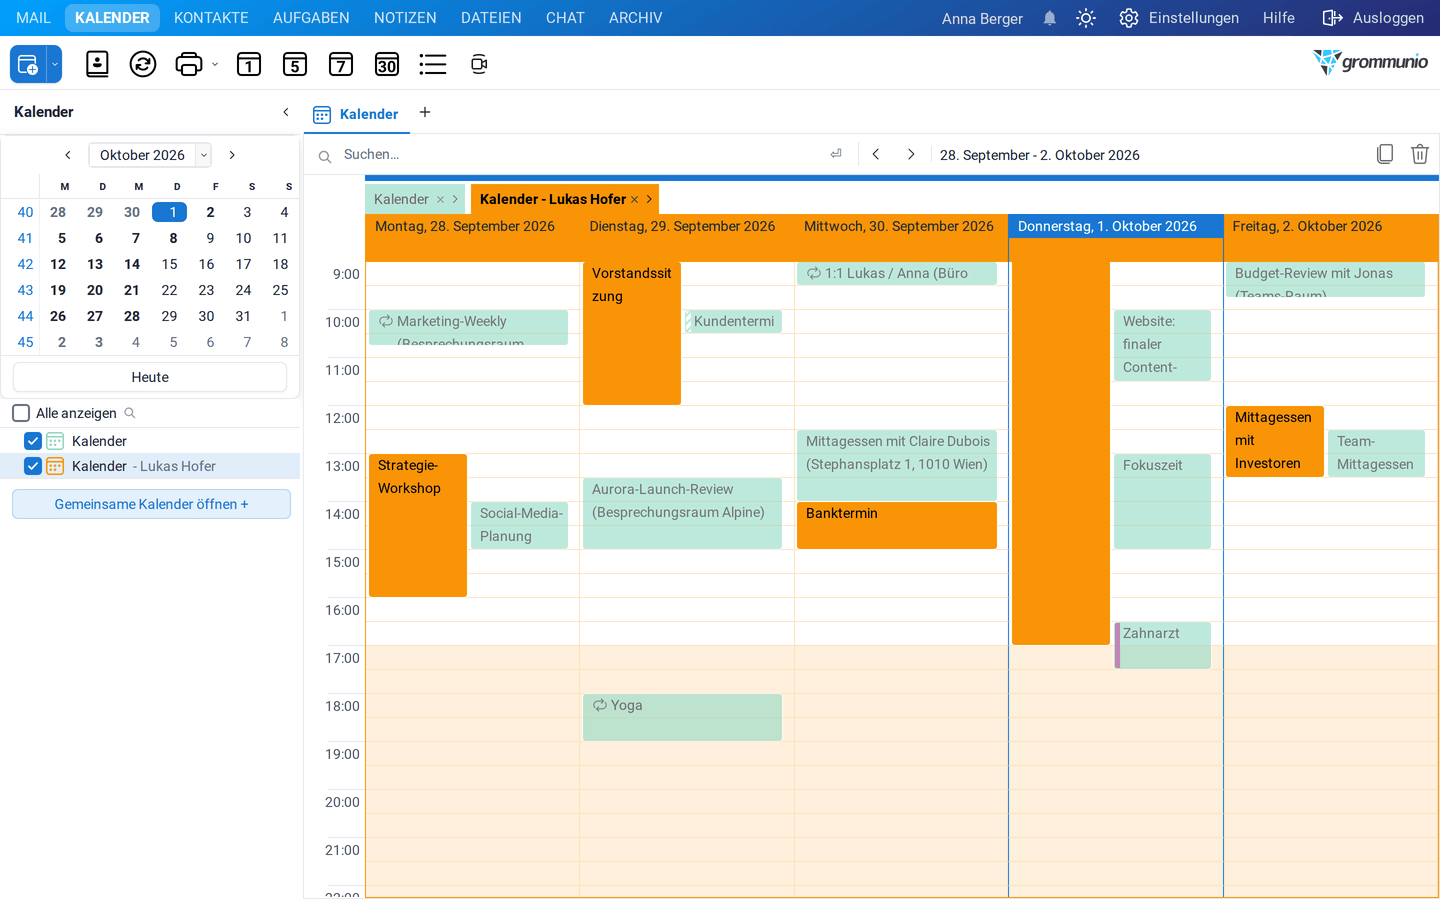Switch to the one-day view icon
1440x900 pixels.
pos(249,65)
